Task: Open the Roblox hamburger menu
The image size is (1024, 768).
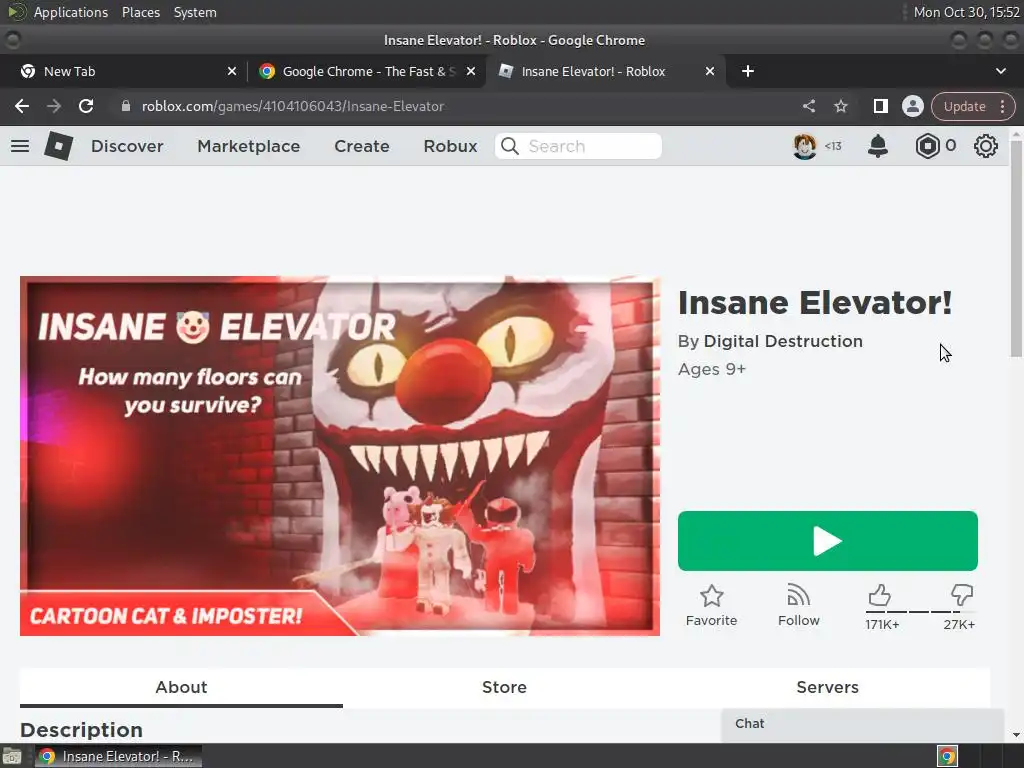Action: 20,146
